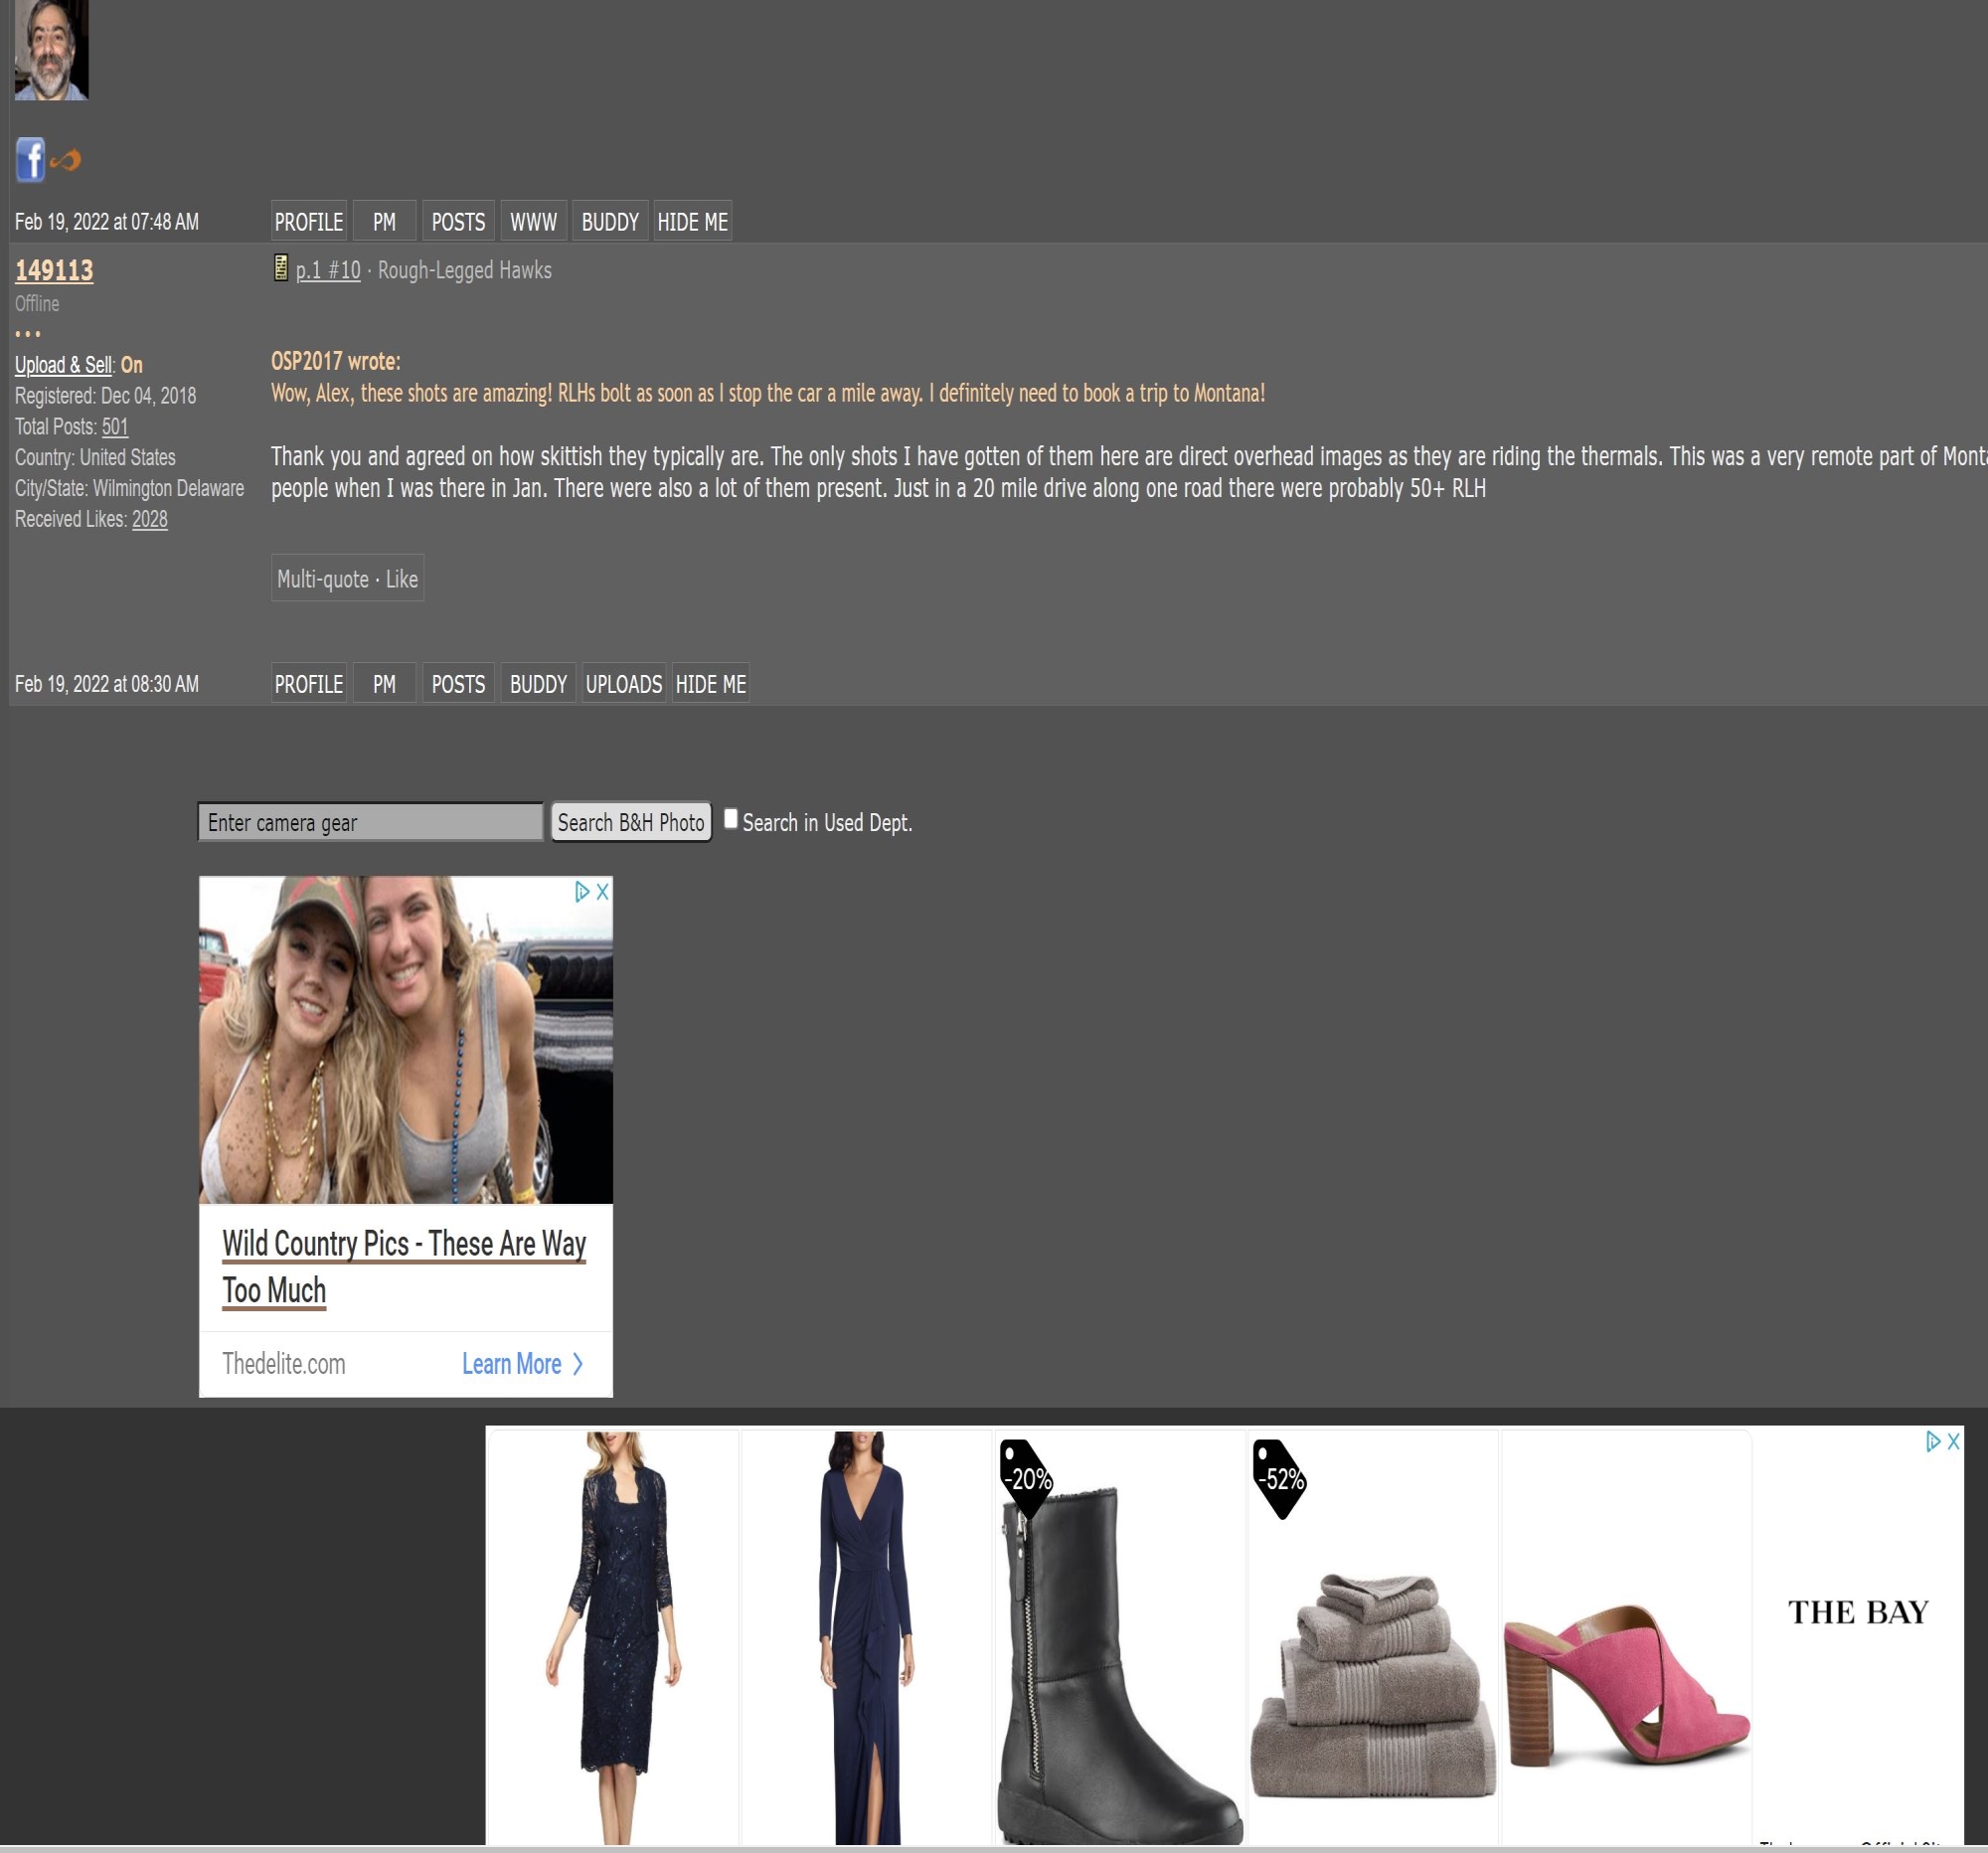Click the user avatar photo
1988x1853 pixels.
51,49
